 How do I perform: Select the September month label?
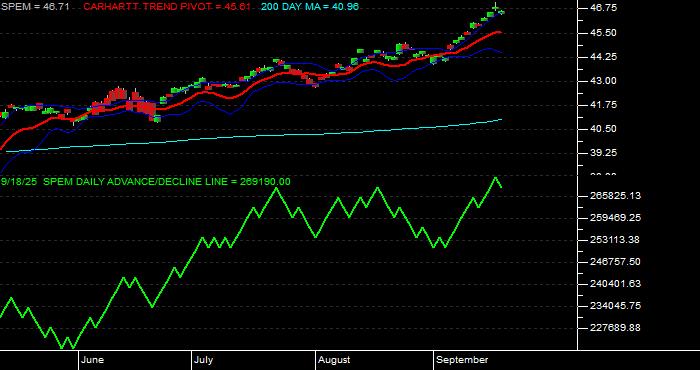[462, 360]
